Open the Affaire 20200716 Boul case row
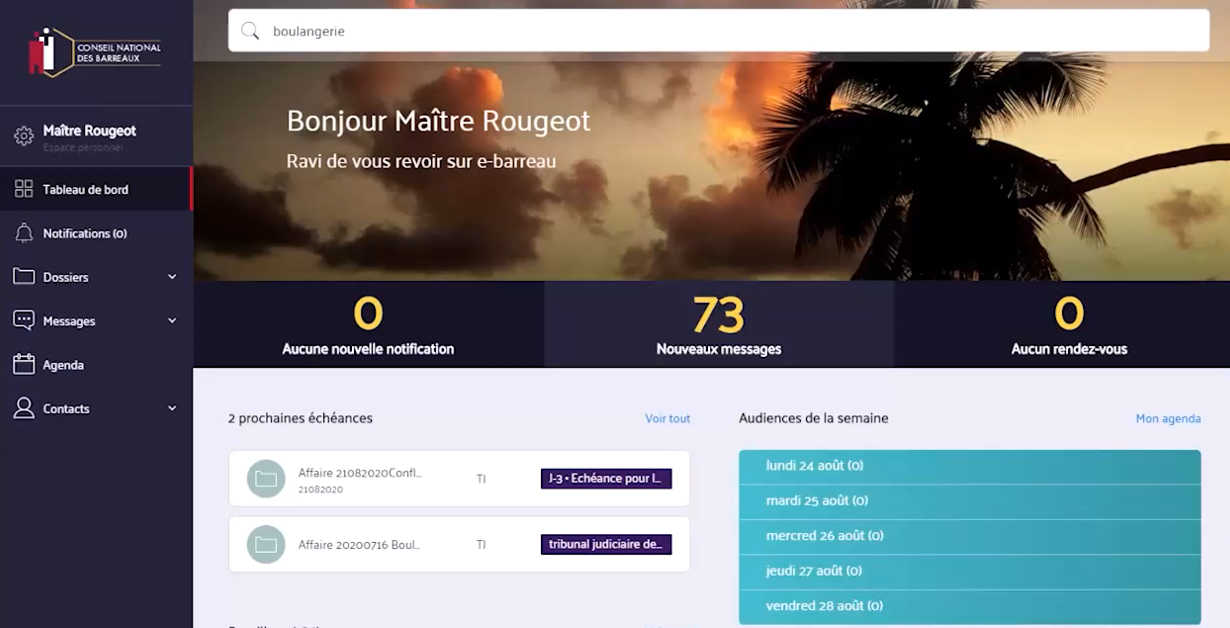Viewport: 1230px width, 628px height. point(459,545)
